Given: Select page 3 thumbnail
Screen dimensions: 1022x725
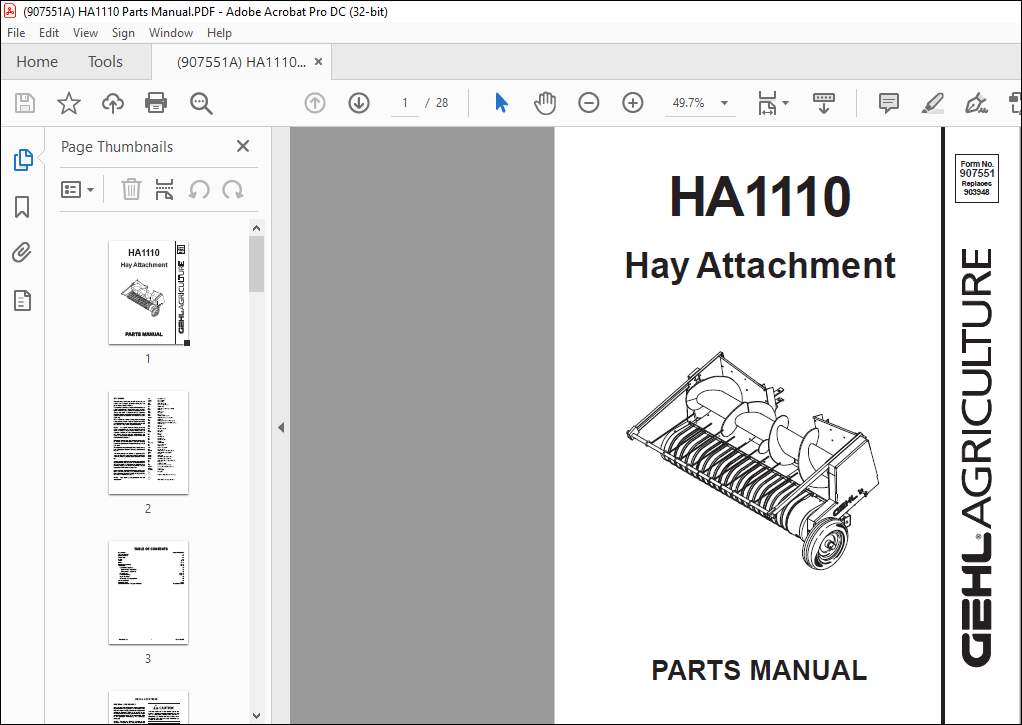Looking at the screenshot, I should (149, 593).
